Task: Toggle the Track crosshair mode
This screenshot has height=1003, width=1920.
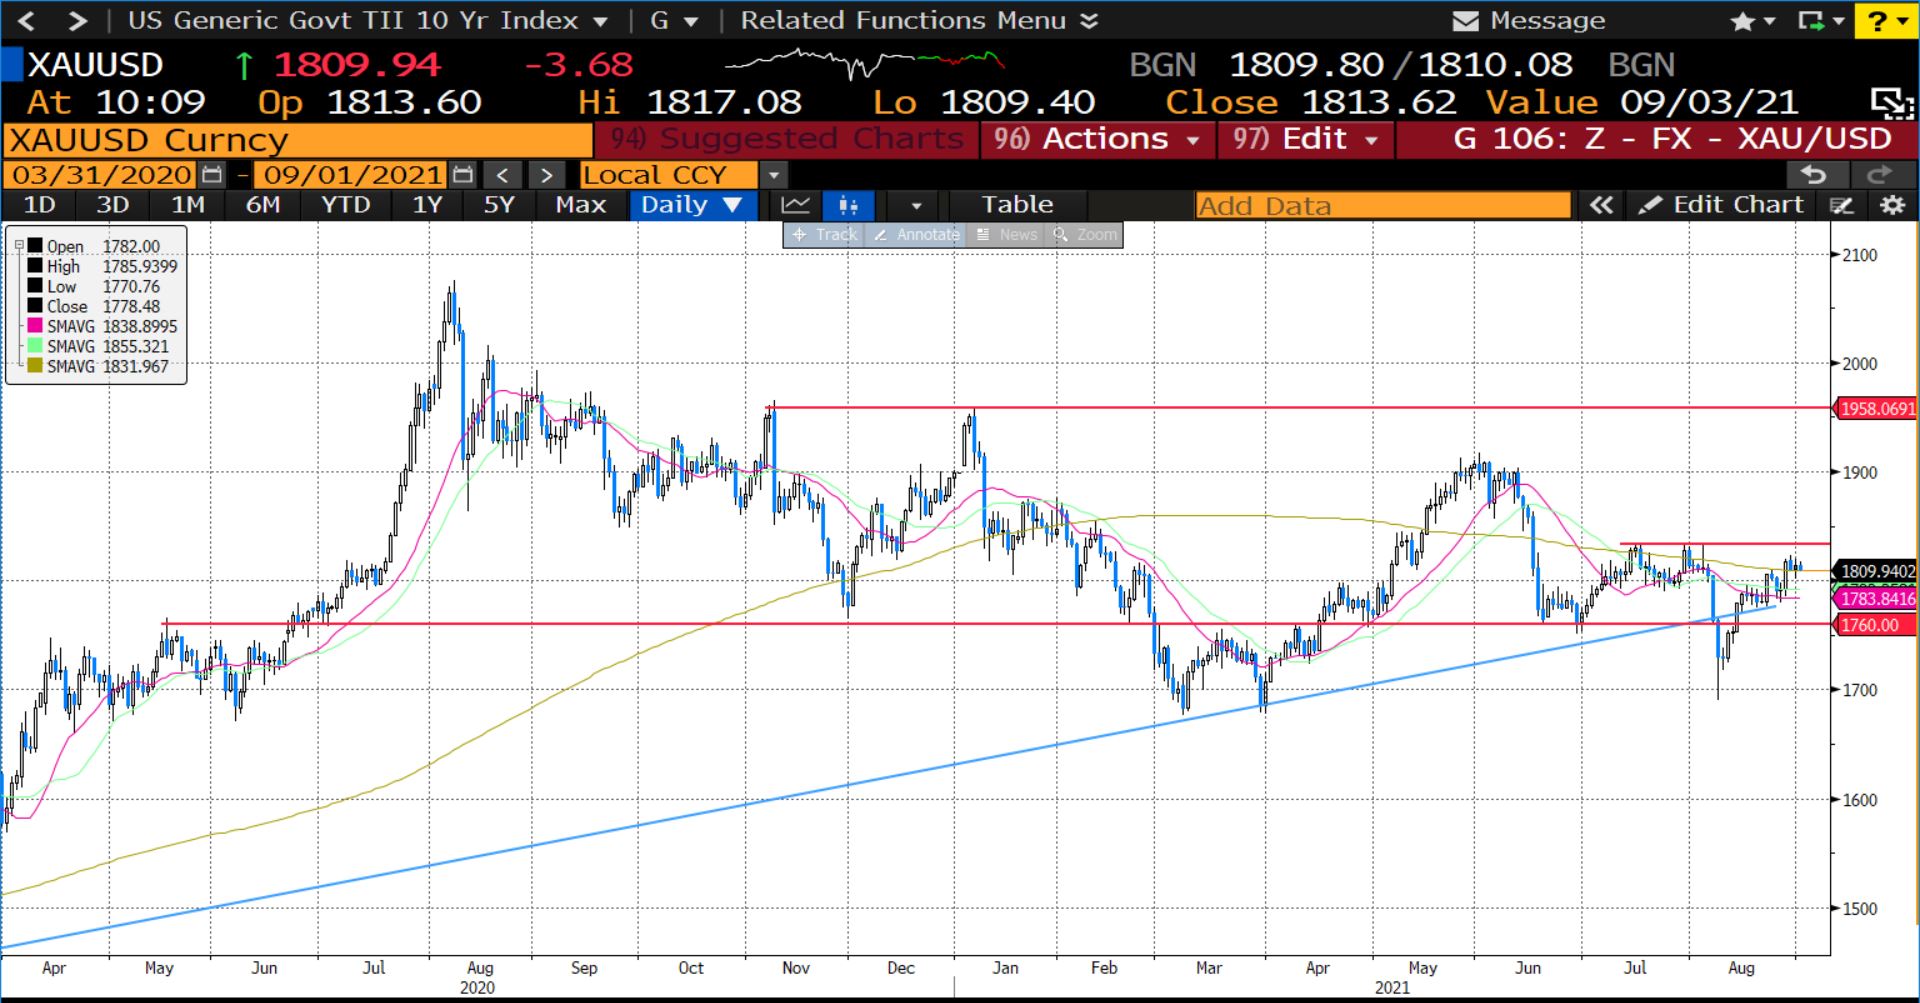Action: [825, 235]
